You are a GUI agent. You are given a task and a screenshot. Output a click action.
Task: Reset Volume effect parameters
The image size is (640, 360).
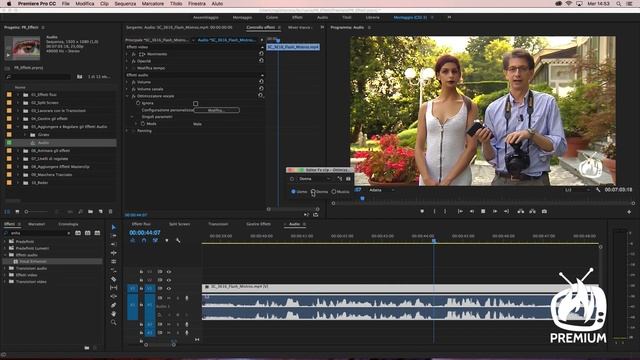pyautogui.click(x=261, y=82)
